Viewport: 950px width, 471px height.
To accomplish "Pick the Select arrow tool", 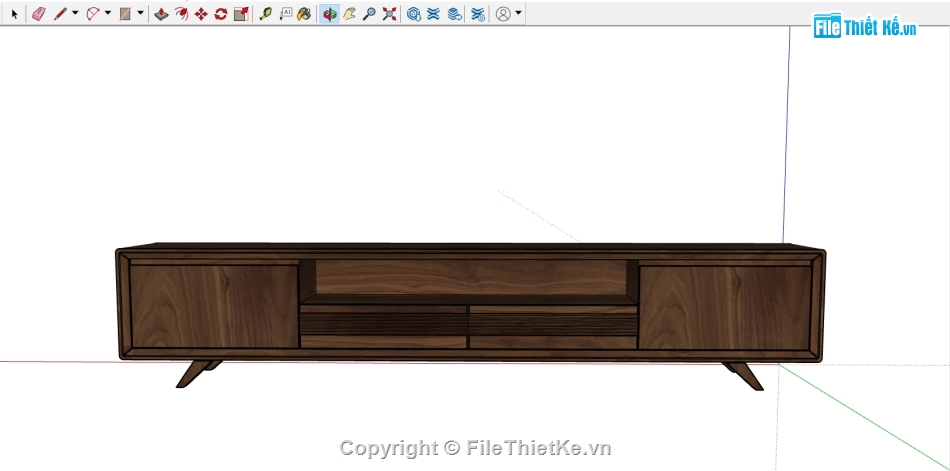I will click(15, 14).
